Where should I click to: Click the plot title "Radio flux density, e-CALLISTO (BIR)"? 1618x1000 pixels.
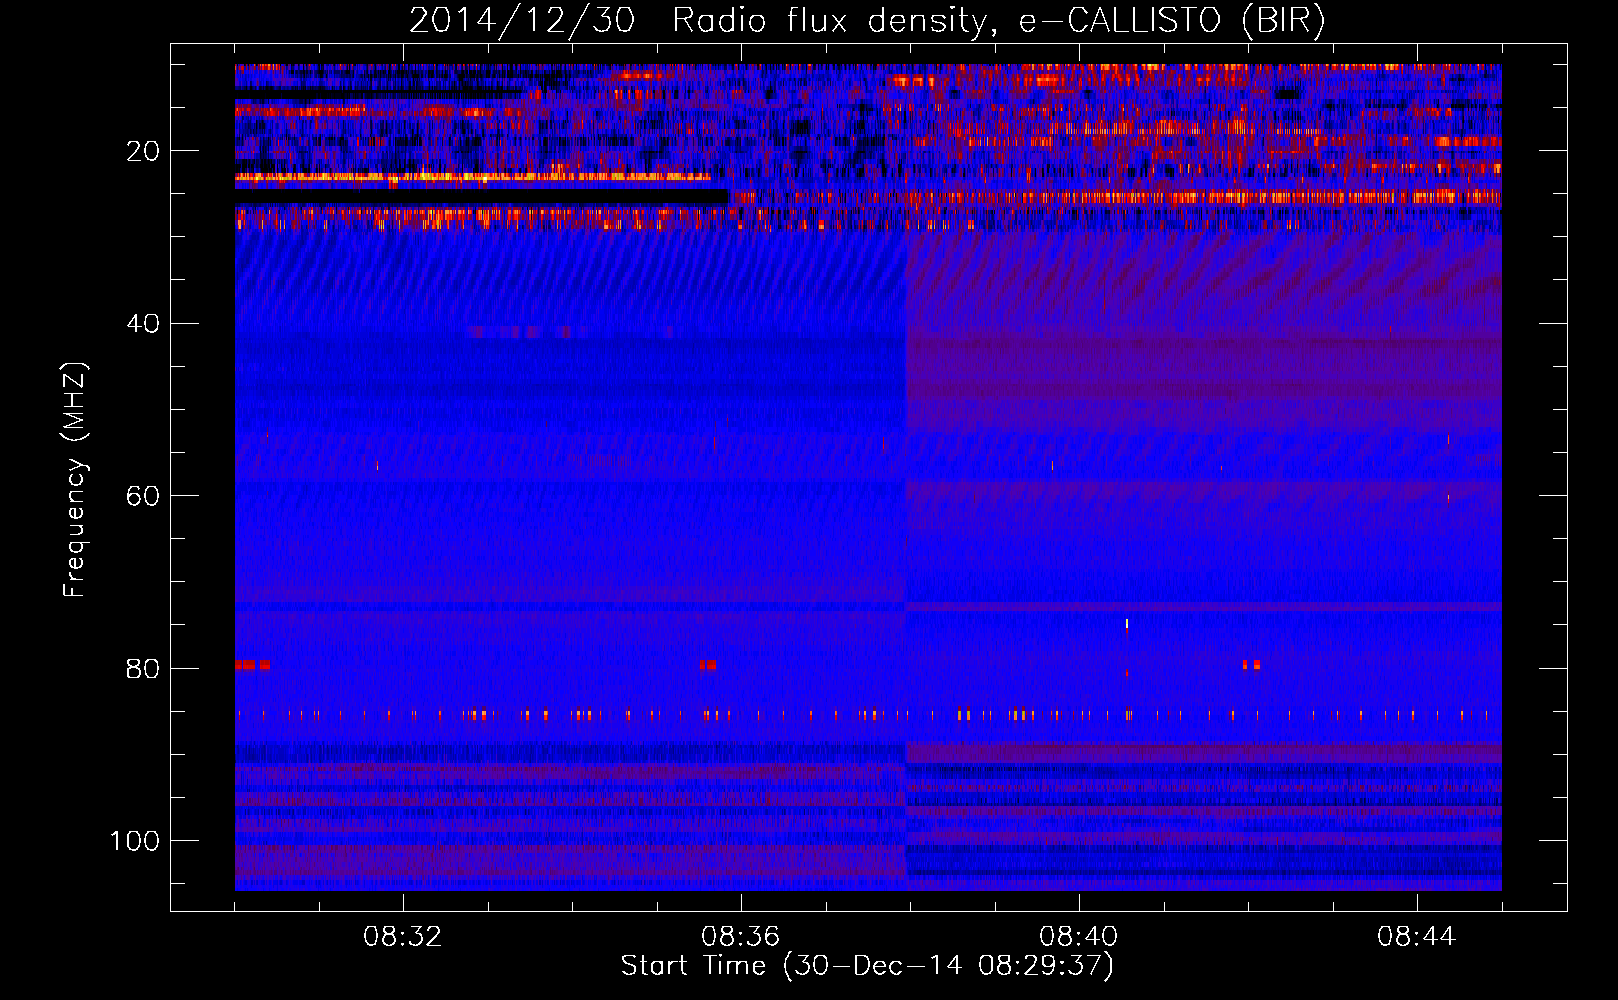click(999, 21)
